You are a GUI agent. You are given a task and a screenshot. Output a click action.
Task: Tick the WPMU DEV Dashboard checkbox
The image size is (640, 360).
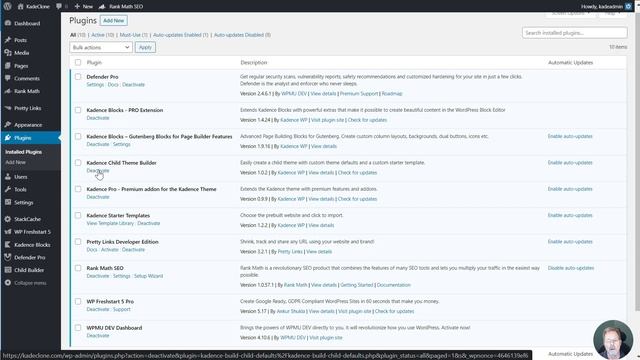[x=78, y=328]
